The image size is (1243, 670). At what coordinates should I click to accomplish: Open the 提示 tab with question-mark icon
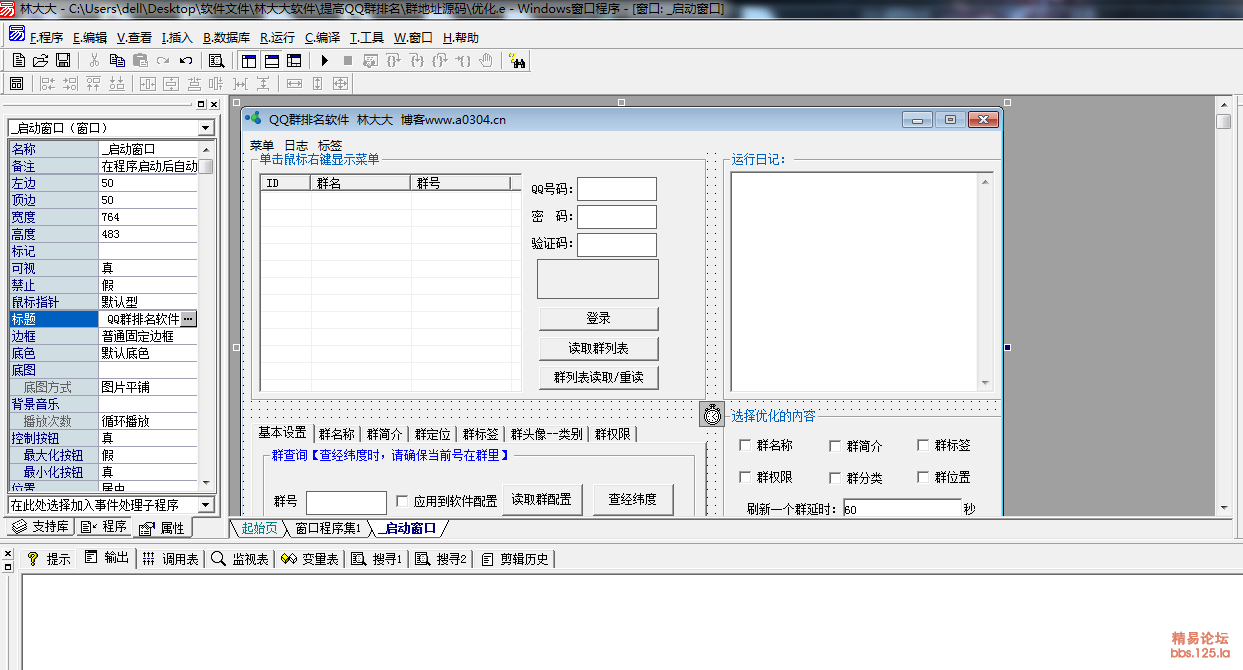click(x=48, y=559)
